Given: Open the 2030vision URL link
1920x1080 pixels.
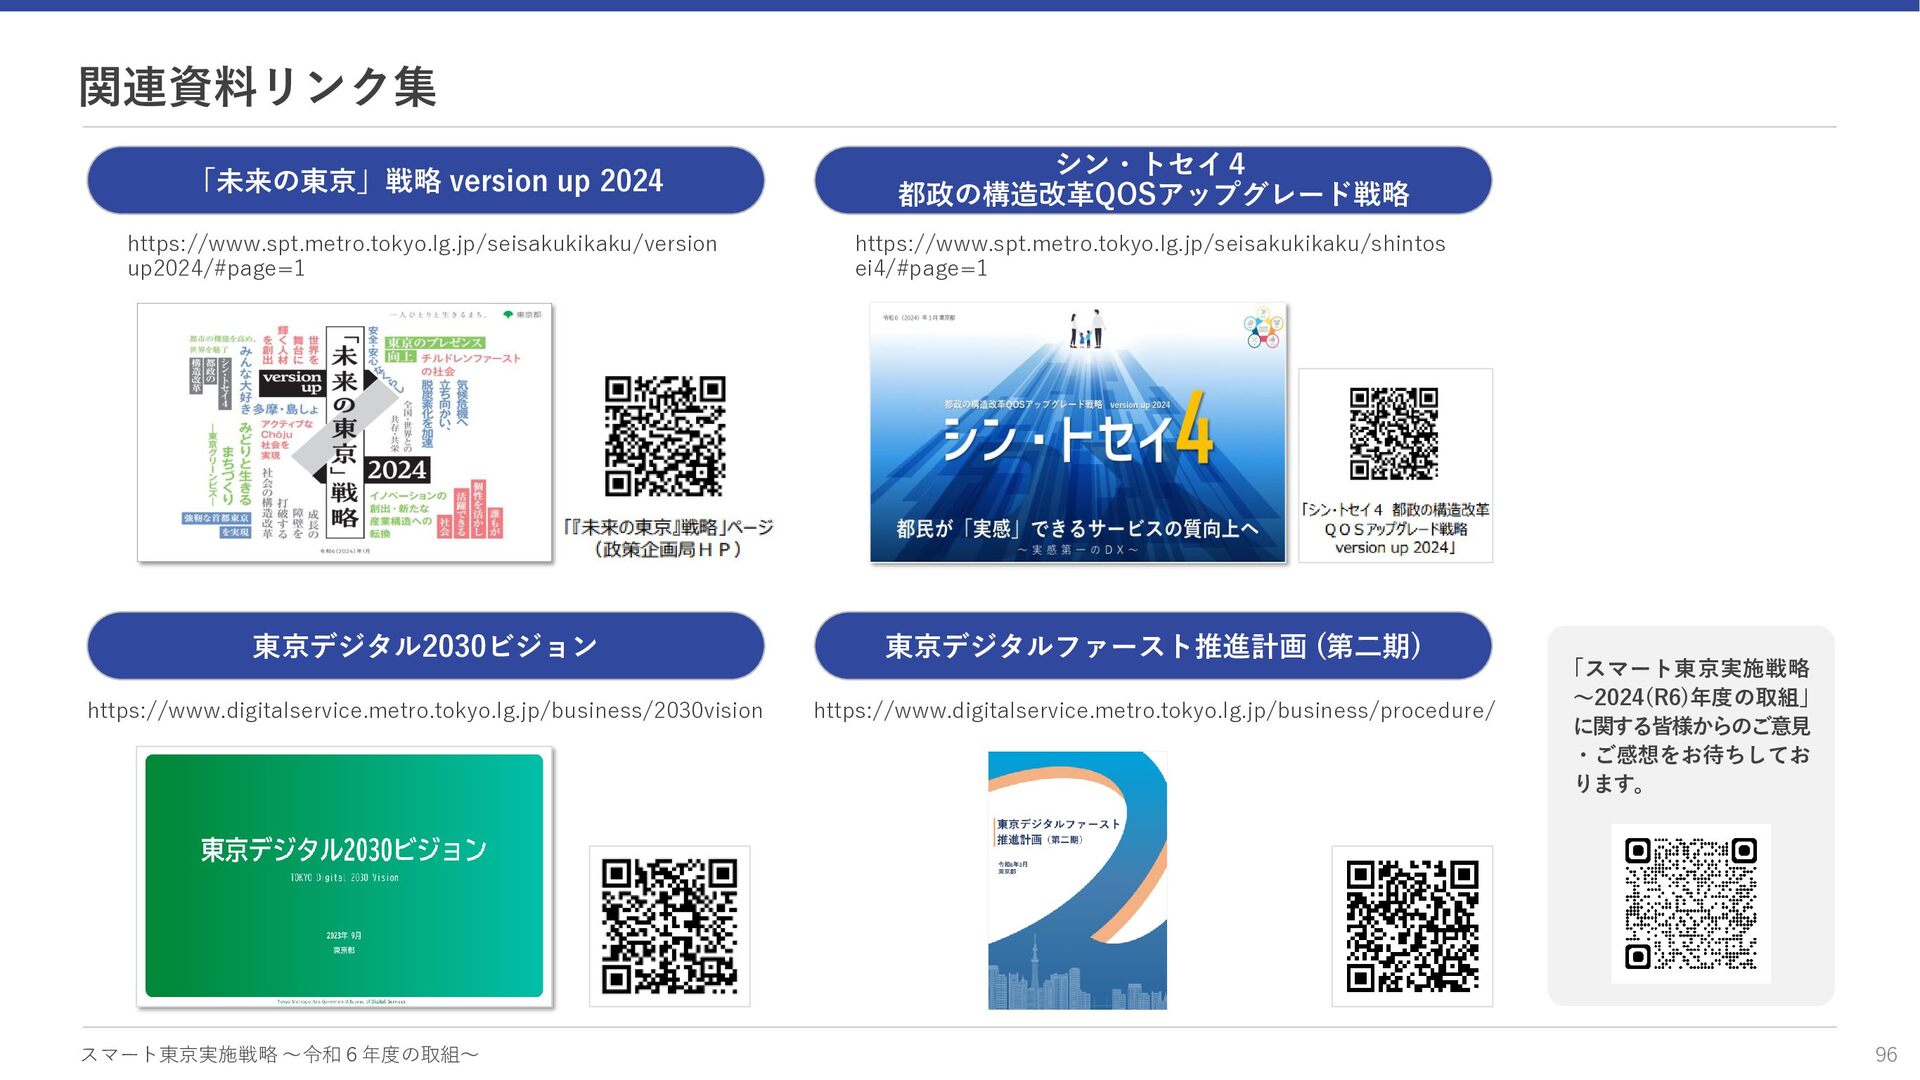Looking at the screenshot, I should pos(425,711).
